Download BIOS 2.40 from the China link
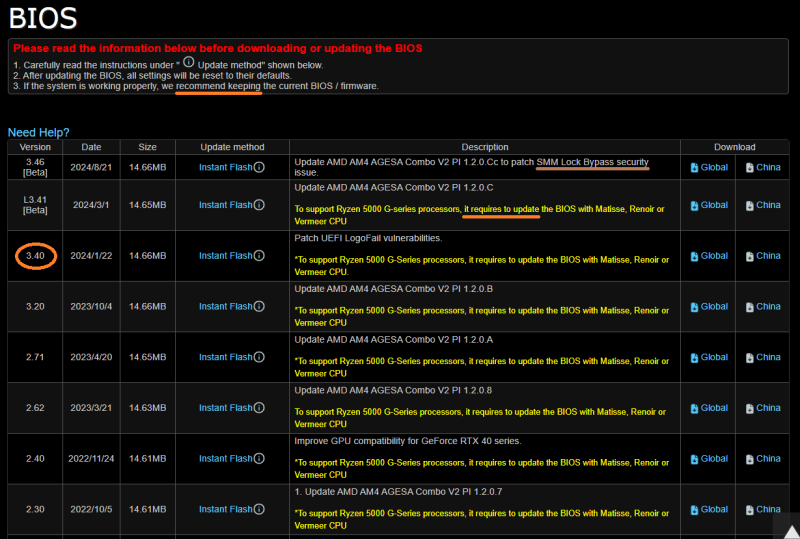800x539 pixels. 768,458
